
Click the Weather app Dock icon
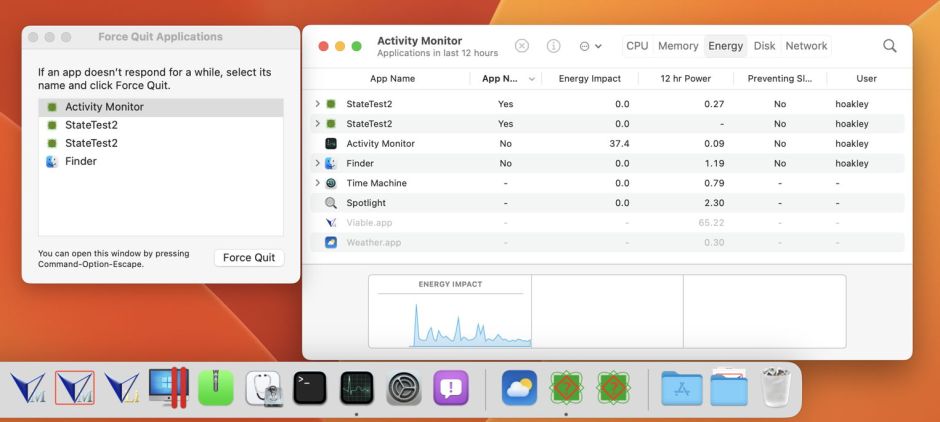click(519, 388)
